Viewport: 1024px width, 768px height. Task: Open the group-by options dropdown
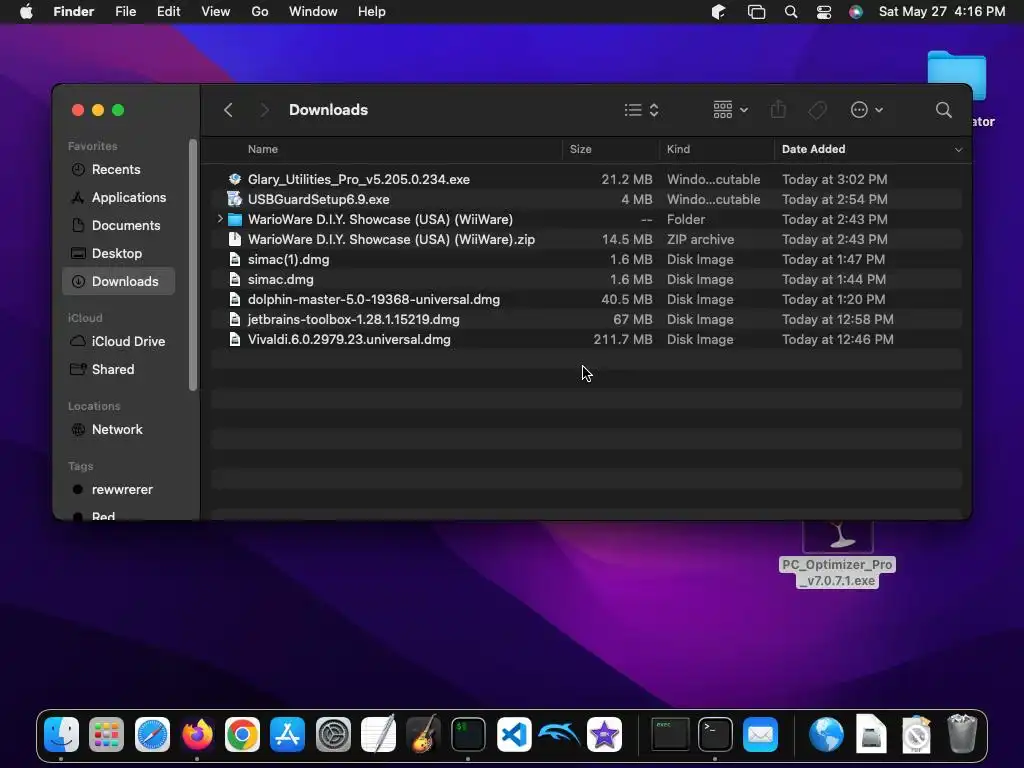[x=730, y=110]
